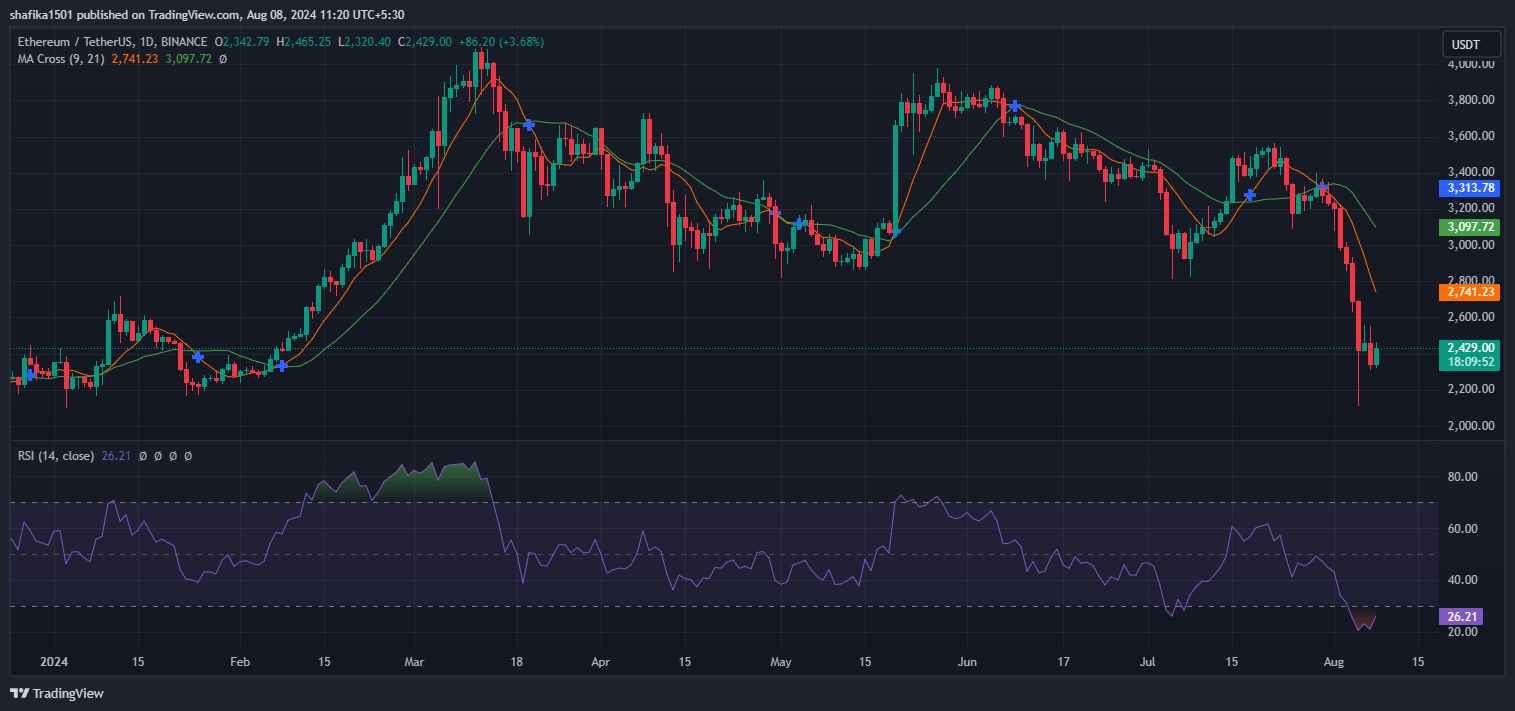Click the 2,000.00 price axis label

pos(1470,426)
